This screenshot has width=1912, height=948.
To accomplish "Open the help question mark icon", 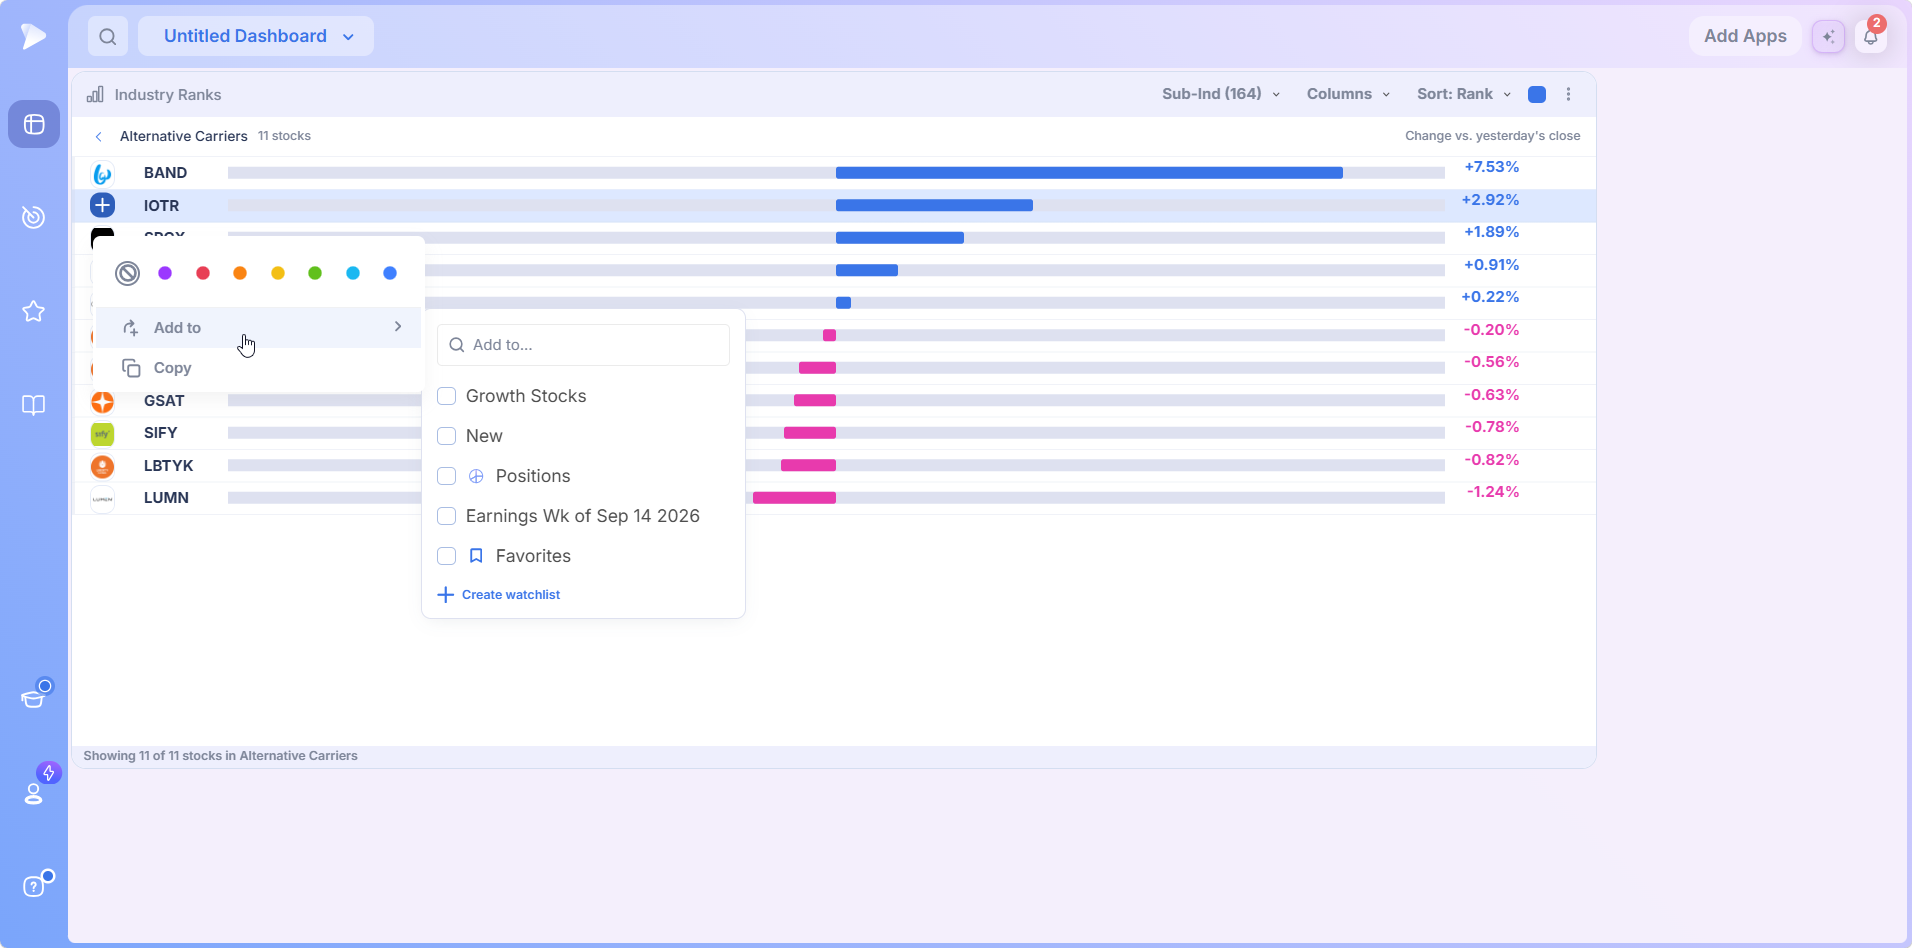I will [x=34, y=886].
